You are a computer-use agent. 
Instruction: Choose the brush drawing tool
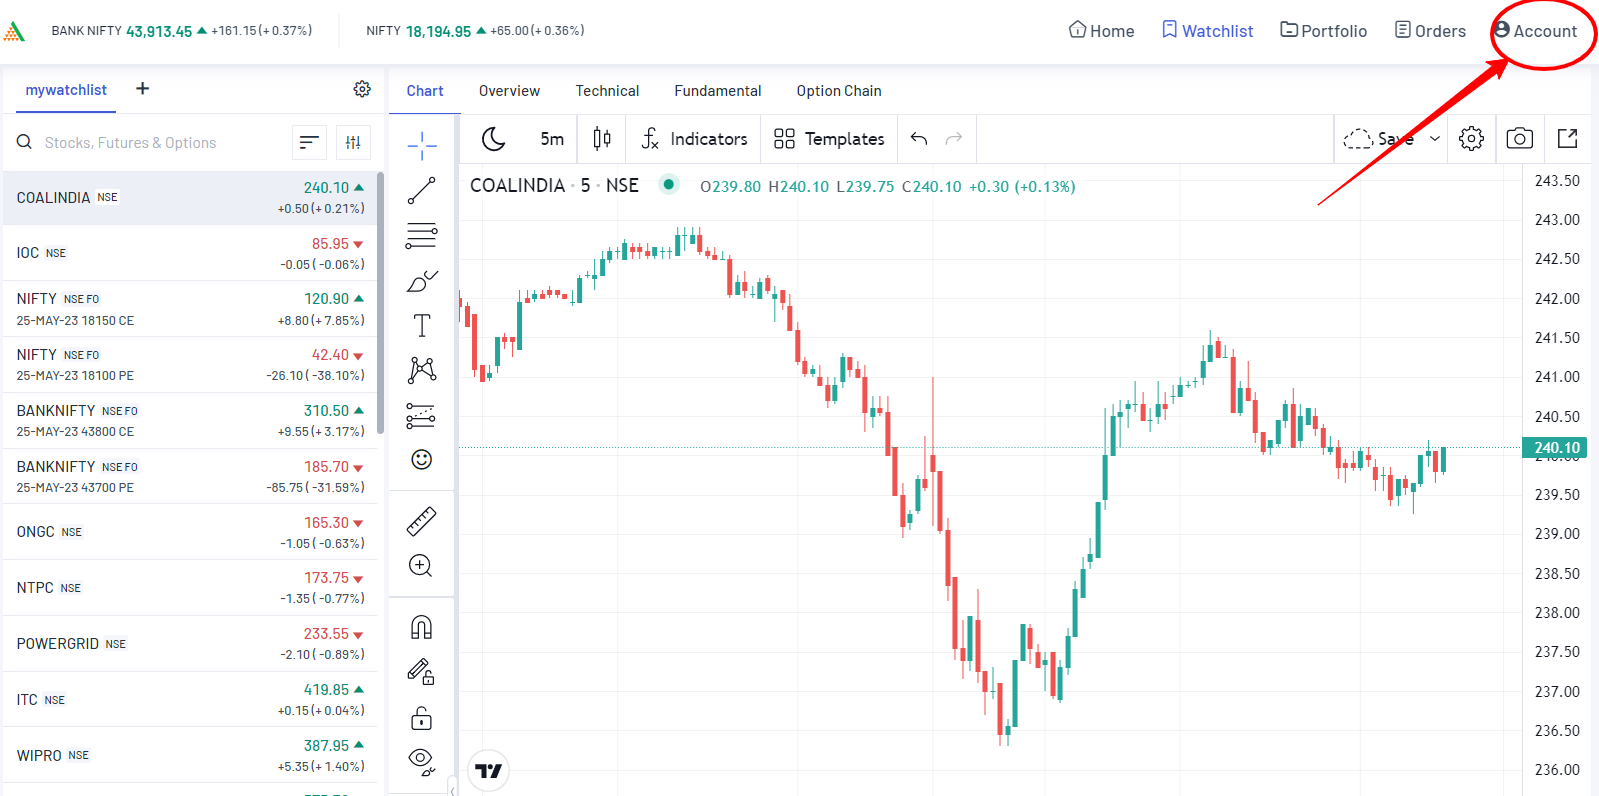[x=422, y=281]
